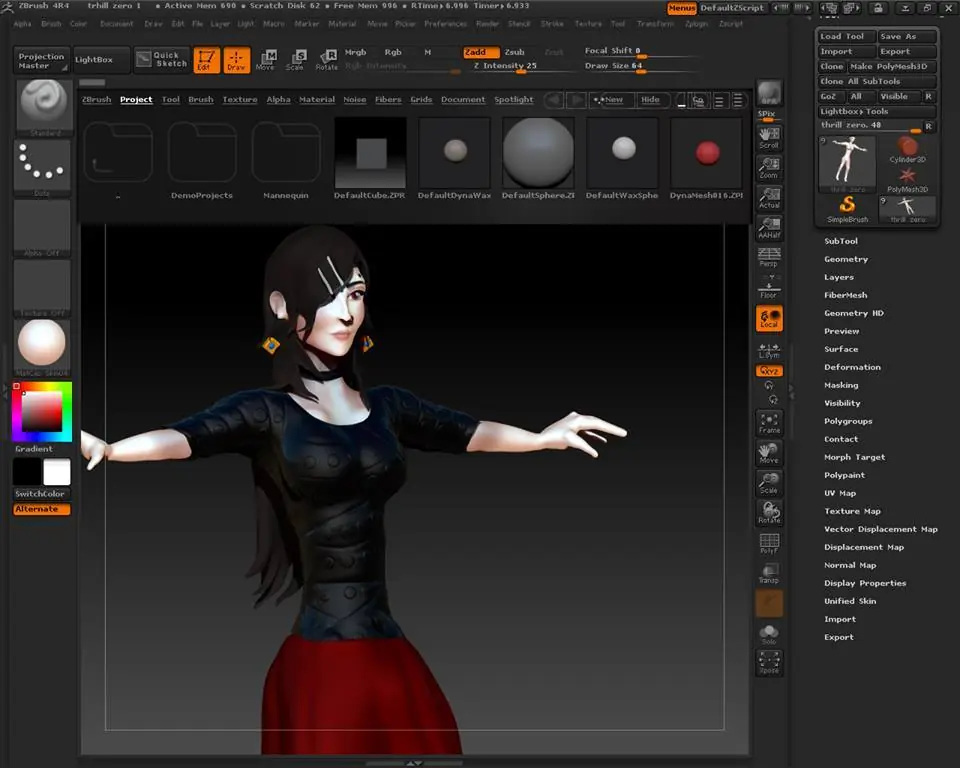960x768 pixels.
Task: Click the Xpose icon
Action: (769, 663)
